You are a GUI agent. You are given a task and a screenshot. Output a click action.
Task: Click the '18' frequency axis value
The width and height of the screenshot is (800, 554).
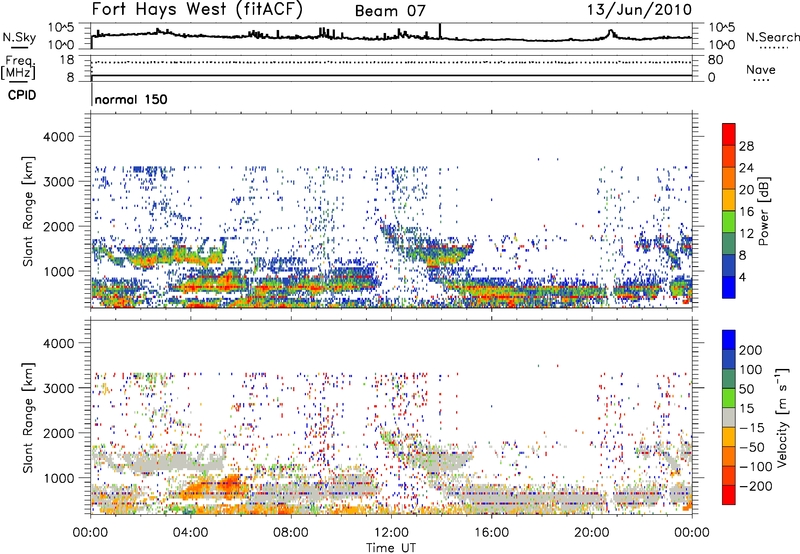coord(67,60)
